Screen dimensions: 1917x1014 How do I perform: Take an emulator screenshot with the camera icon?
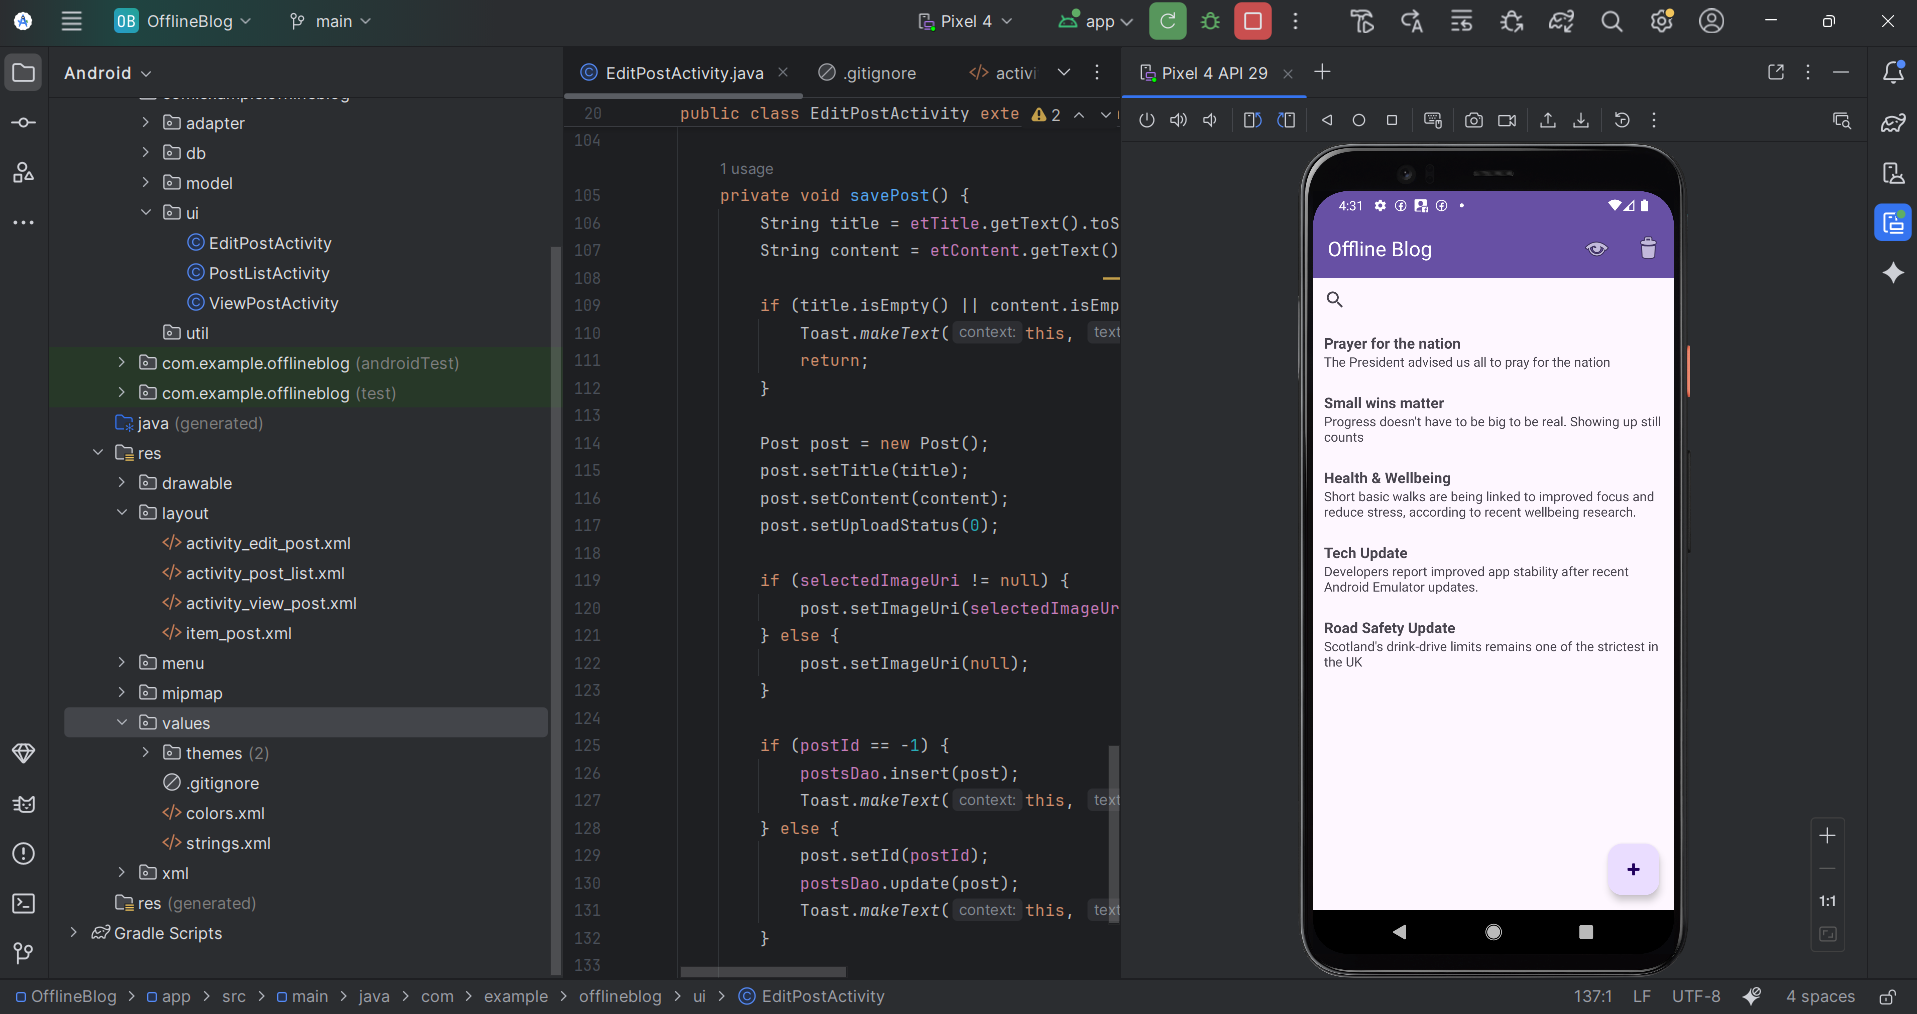click(1473, 120)
